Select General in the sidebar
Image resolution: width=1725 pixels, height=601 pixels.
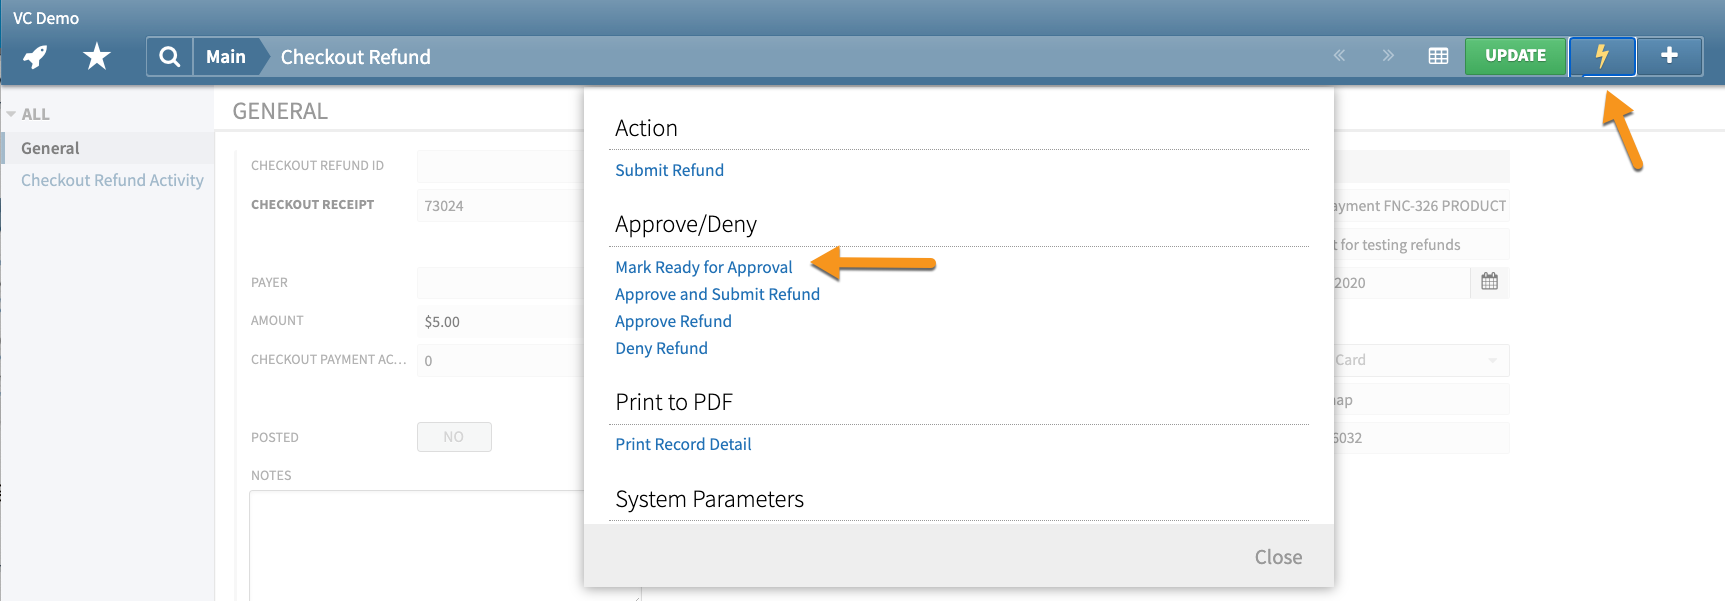50,148
